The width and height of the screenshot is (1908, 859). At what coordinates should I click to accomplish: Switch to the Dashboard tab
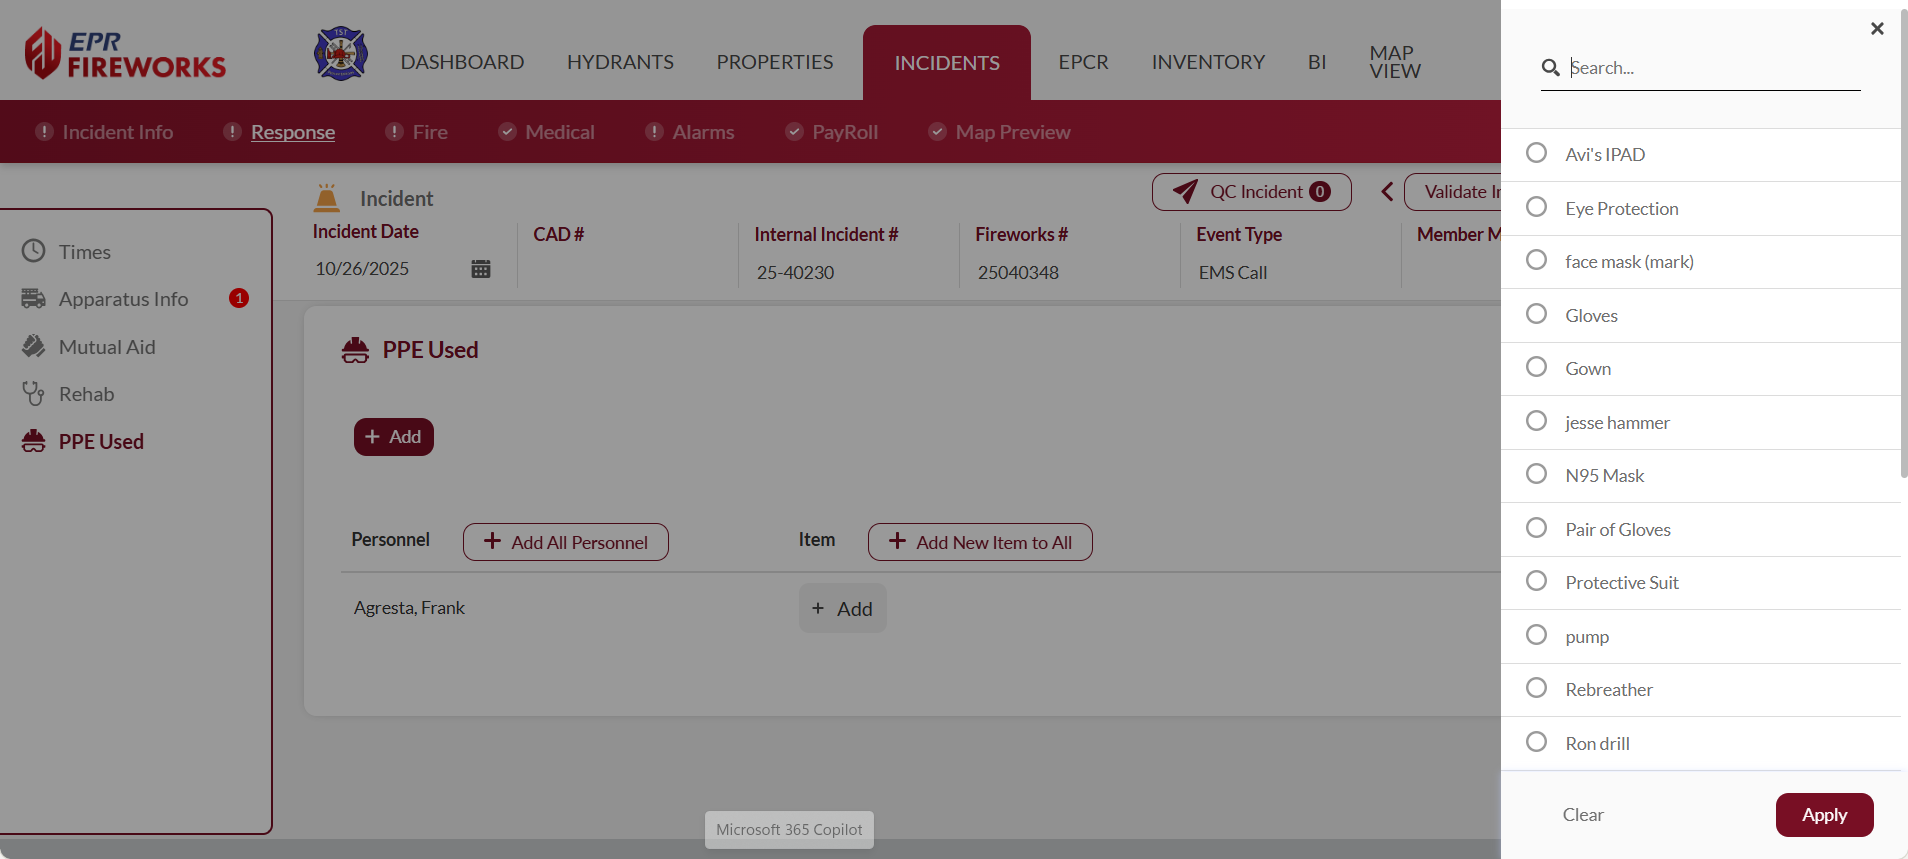coord(462,62)
